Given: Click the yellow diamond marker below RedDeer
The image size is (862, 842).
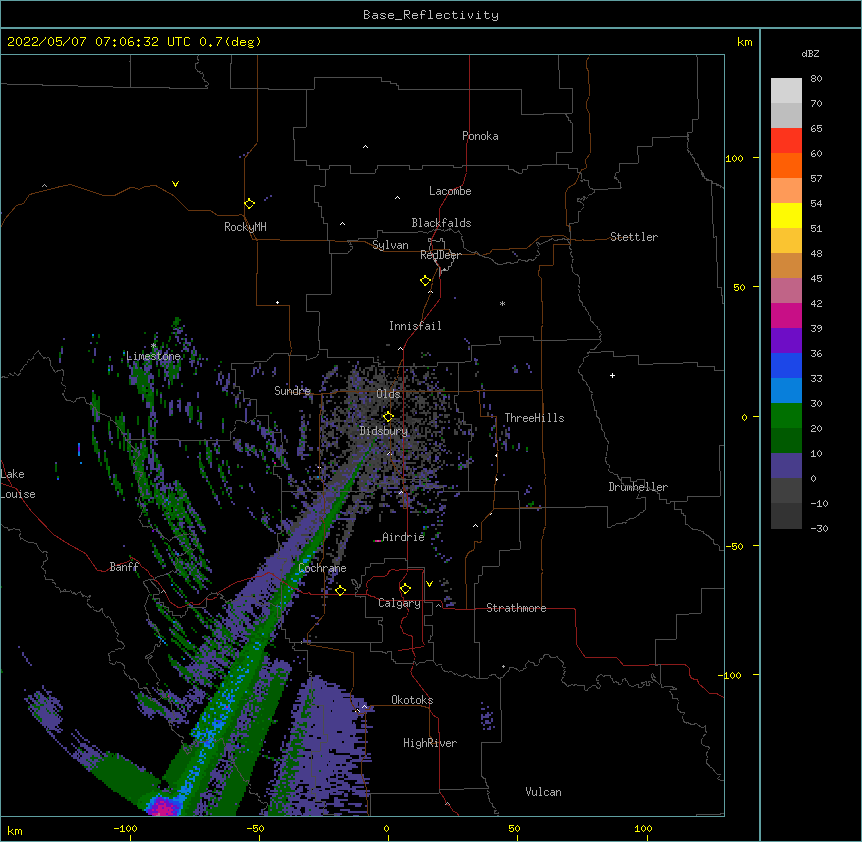Looking at the screenshot, I should pos(426,281).
